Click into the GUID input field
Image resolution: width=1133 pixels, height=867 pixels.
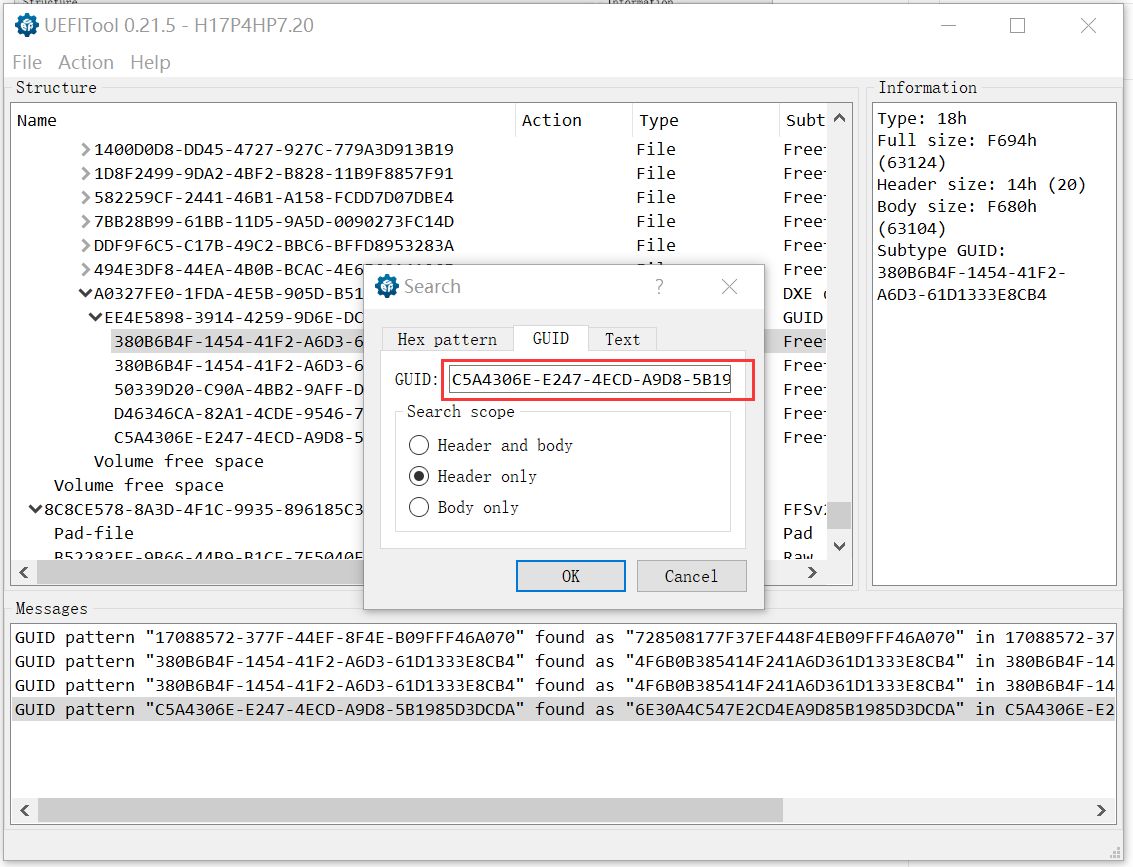point(590,379)
